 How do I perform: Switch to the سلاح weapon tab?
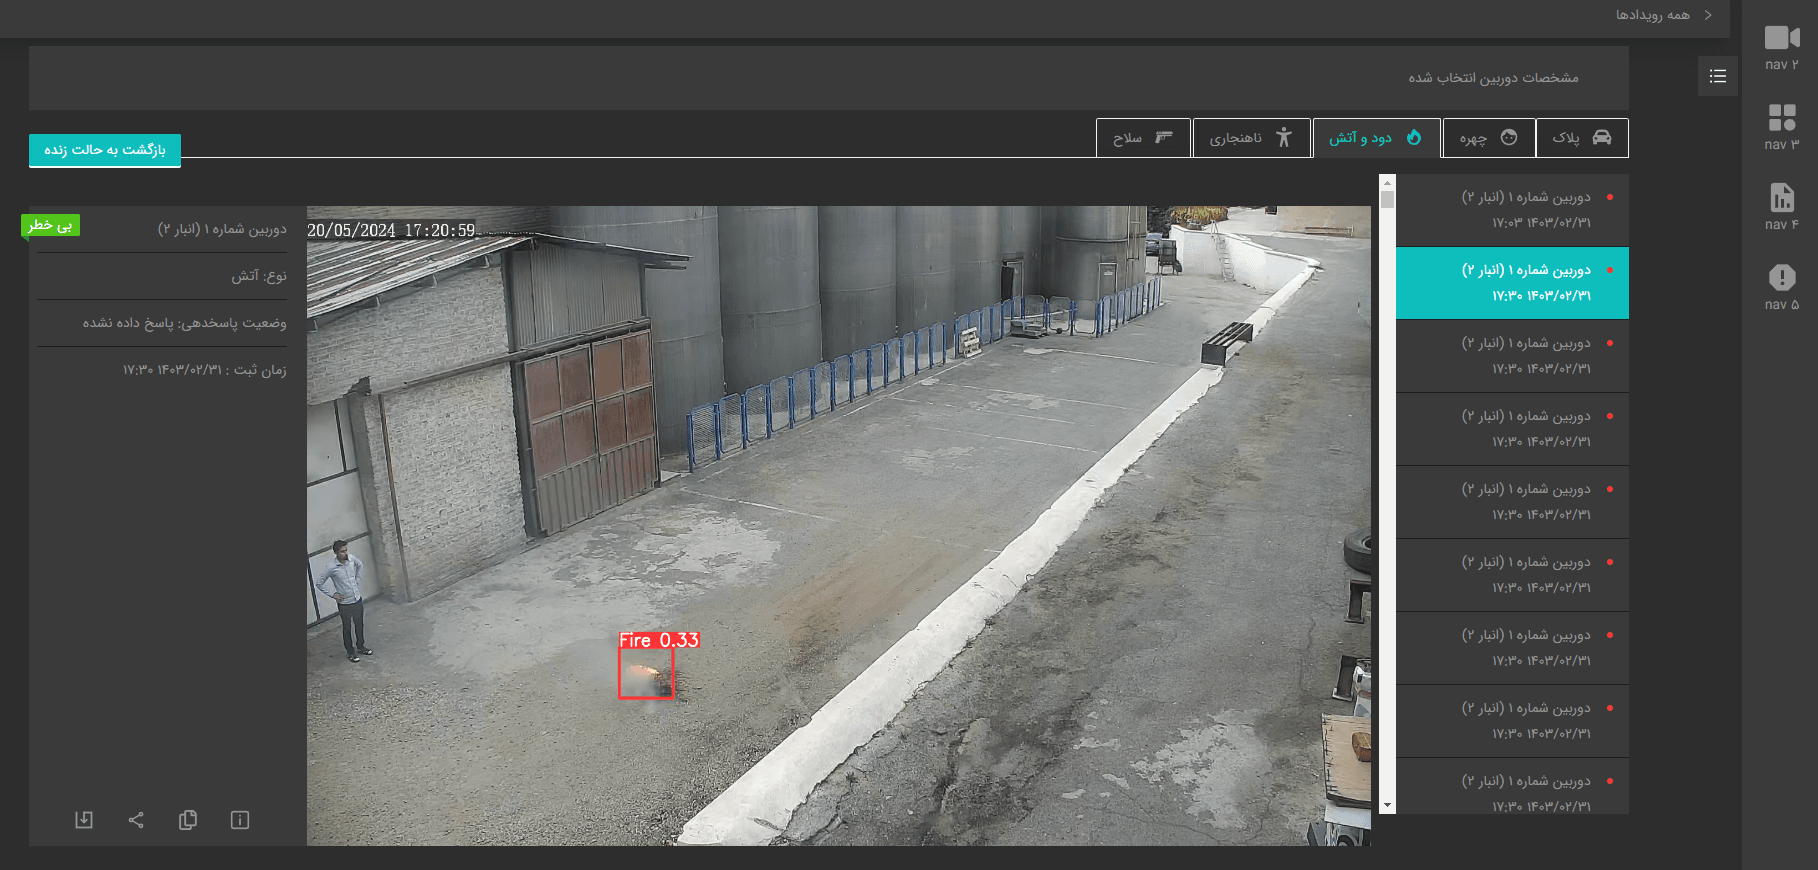pyautogui.click(x=1143, y=138)
